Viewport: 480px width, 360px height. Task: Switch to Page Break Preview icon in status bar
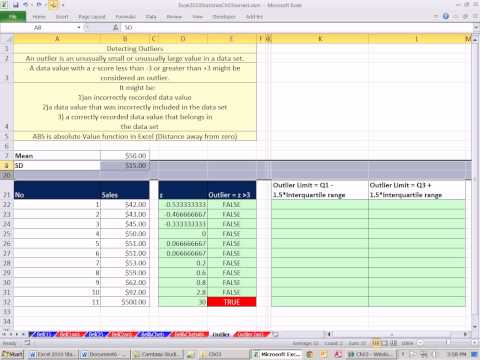click(393, 343)
